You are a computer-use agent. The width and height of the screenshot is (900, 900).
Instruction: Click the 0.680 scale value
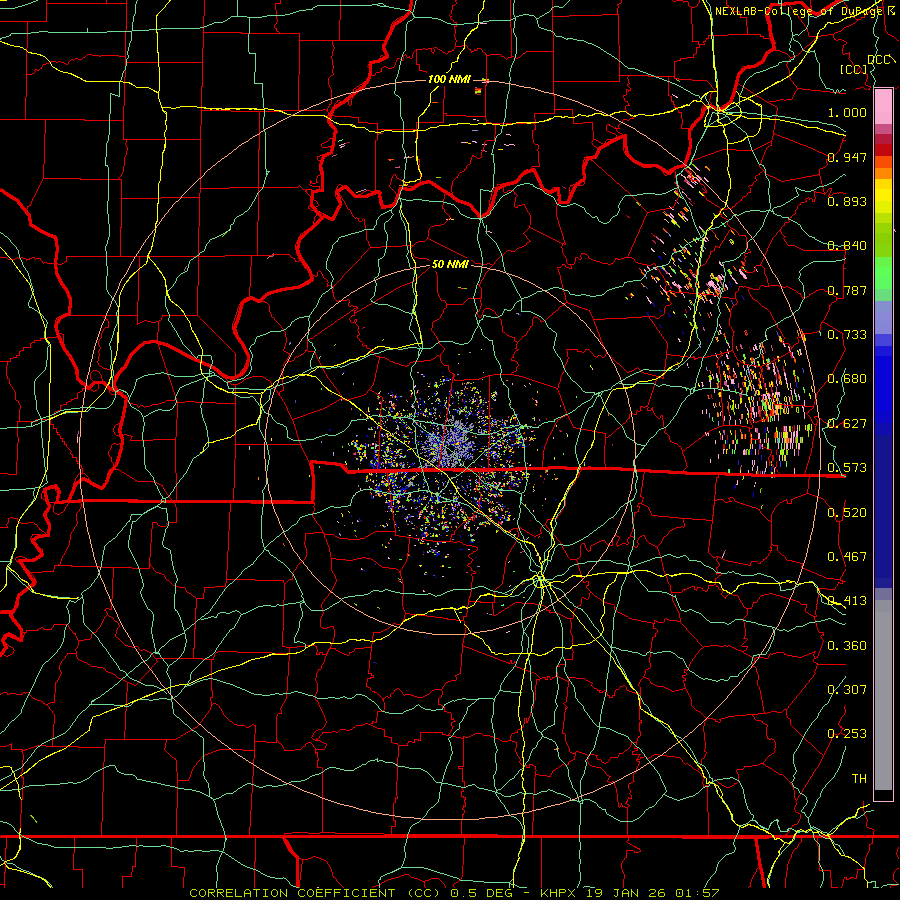click(x=847, y=379)
